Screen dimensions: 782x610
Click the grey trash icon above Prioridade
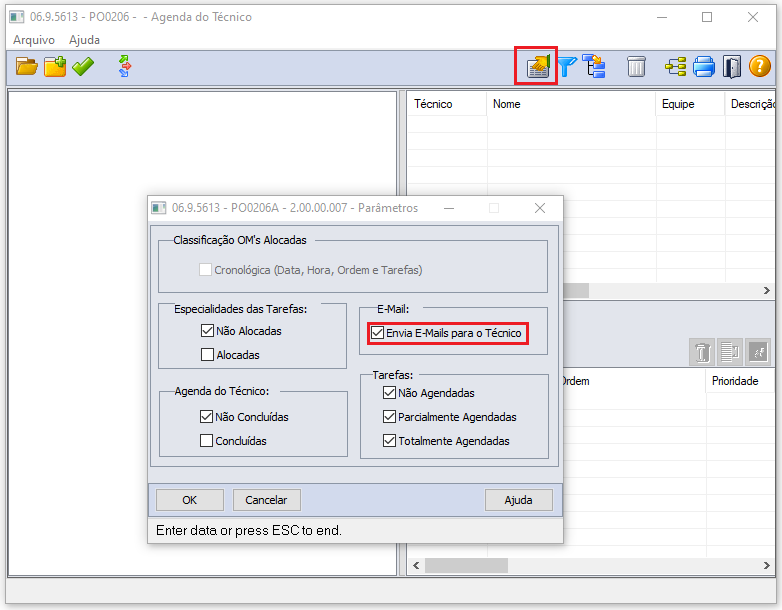(x=702, y=352)
